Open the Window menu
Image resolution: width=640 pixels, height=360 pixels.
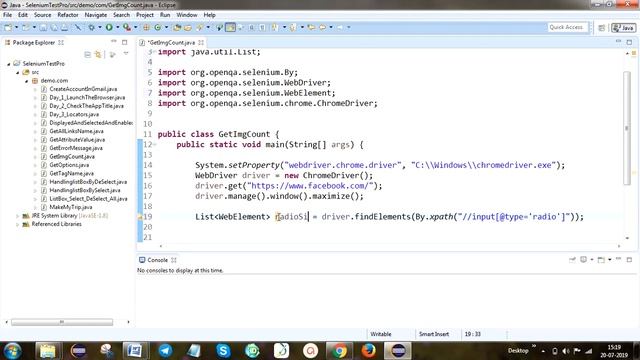(187, 15)
